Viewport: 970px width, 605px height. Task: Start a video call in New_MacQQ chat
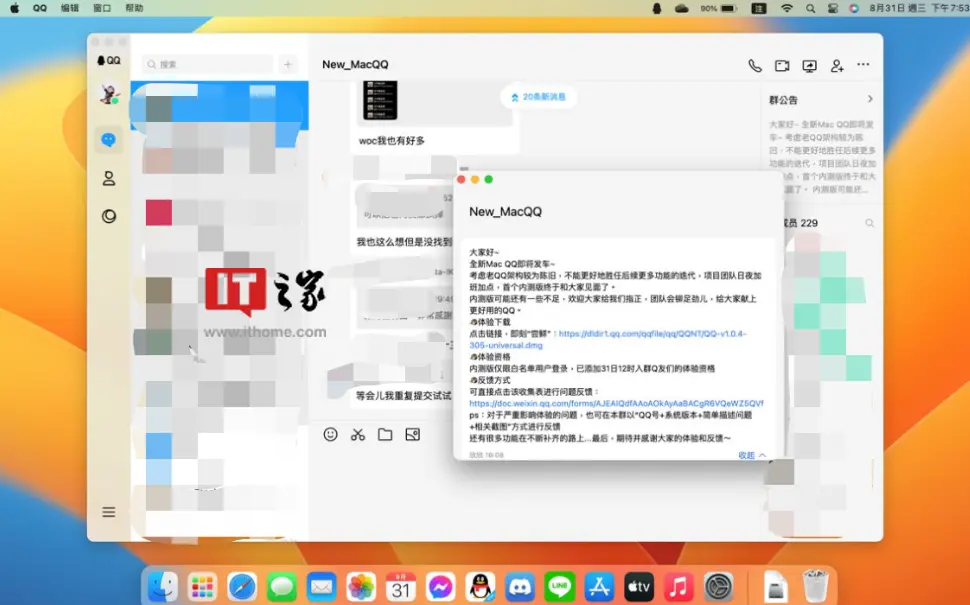pyautogui.click(x=781, y=64)
